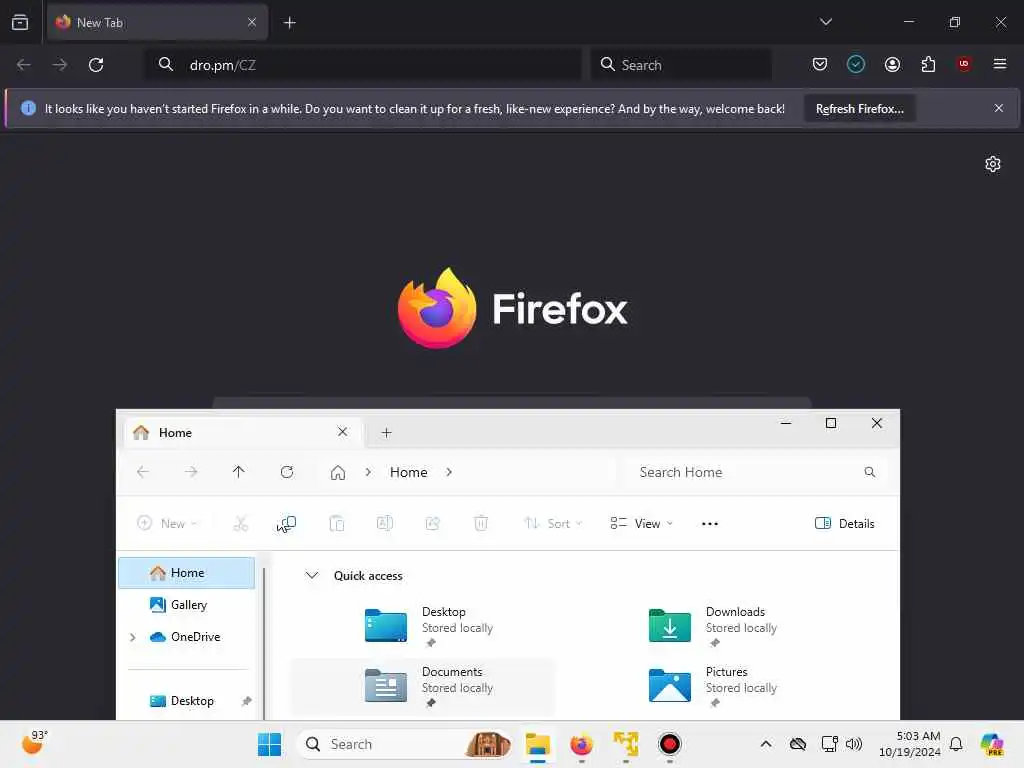Image resolution: width=1024 pixels, height=768 pixels.
Task: Click Delete trash icon in Explorer toolbar
Action: point(481,523)
